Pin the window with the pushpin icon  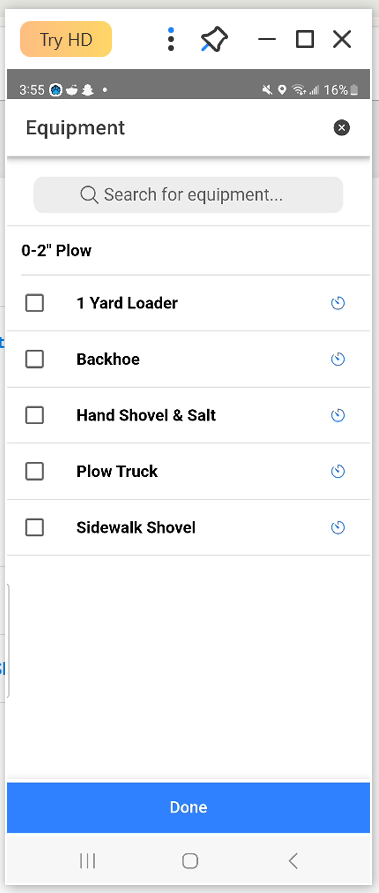click(x=214, y=40)
